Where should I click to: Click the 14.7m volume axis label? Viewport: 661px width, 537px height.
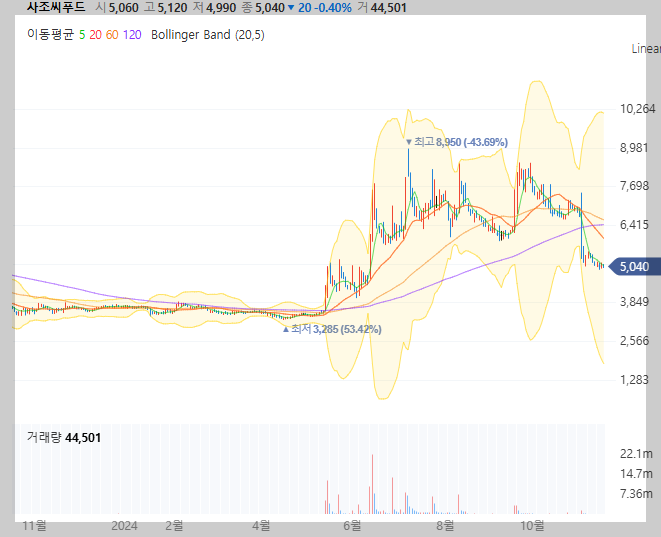tap(636, 474)
